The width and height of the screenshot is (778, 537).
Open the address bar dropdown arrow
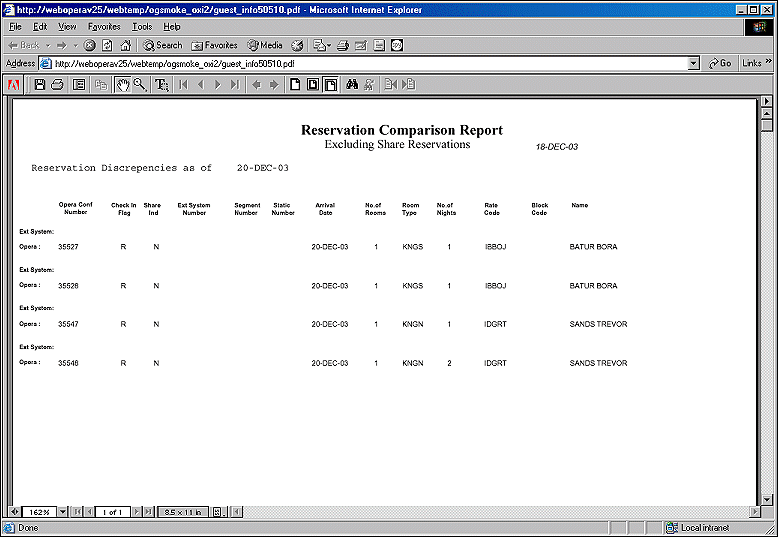point(694,63)
